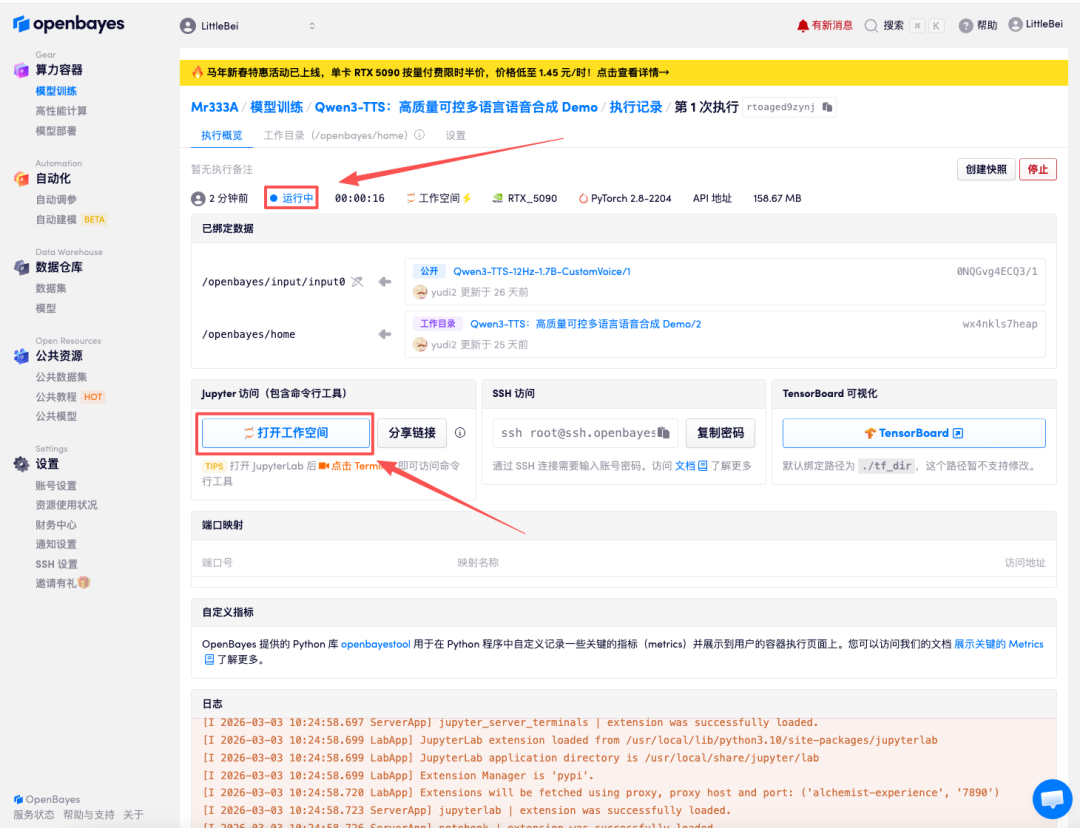Screen dimensions: 1080x828
Task: Click the red 停止 button
Action: 1037,169
